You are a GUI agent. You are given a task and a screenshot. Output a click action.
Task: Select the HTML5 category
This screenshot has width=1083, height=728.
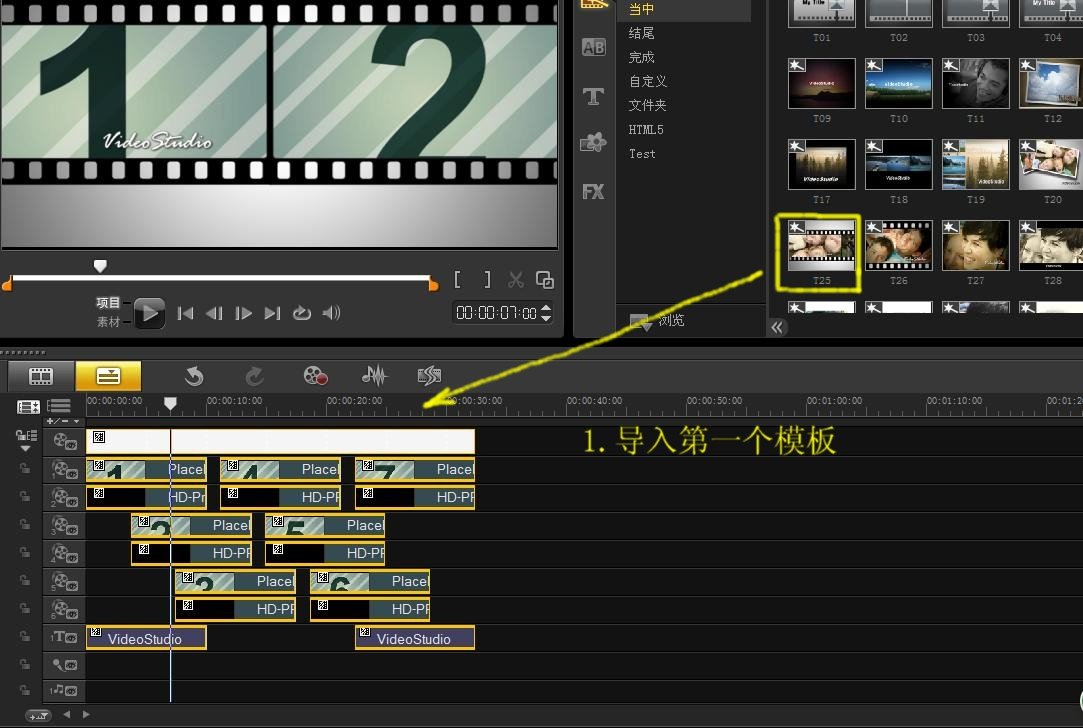(x=646, y=129)
